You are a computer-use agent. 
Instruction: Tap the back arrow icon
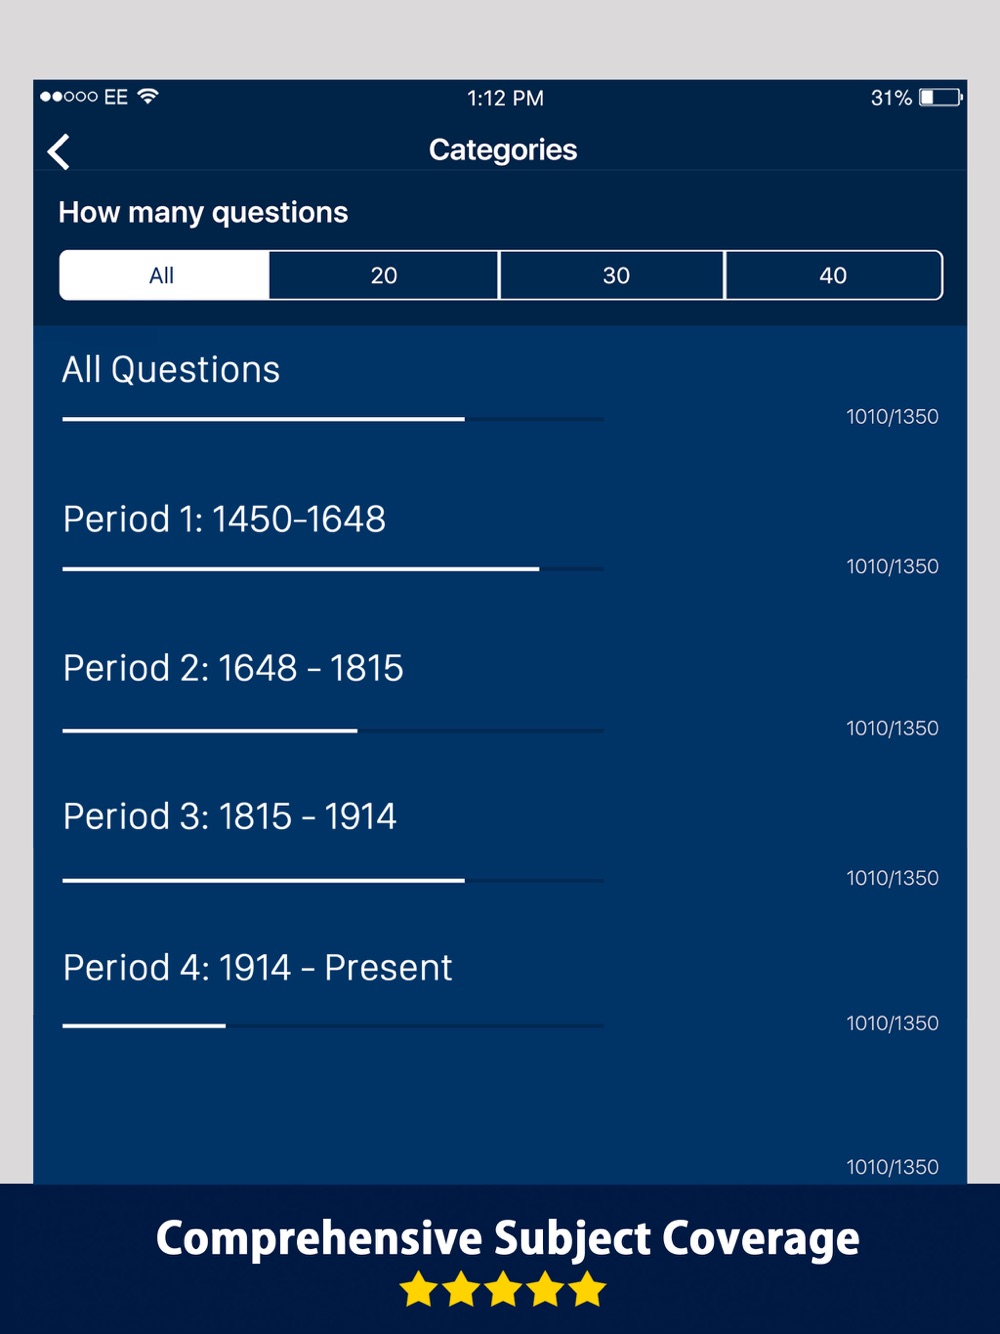click(x=59, y=152)
